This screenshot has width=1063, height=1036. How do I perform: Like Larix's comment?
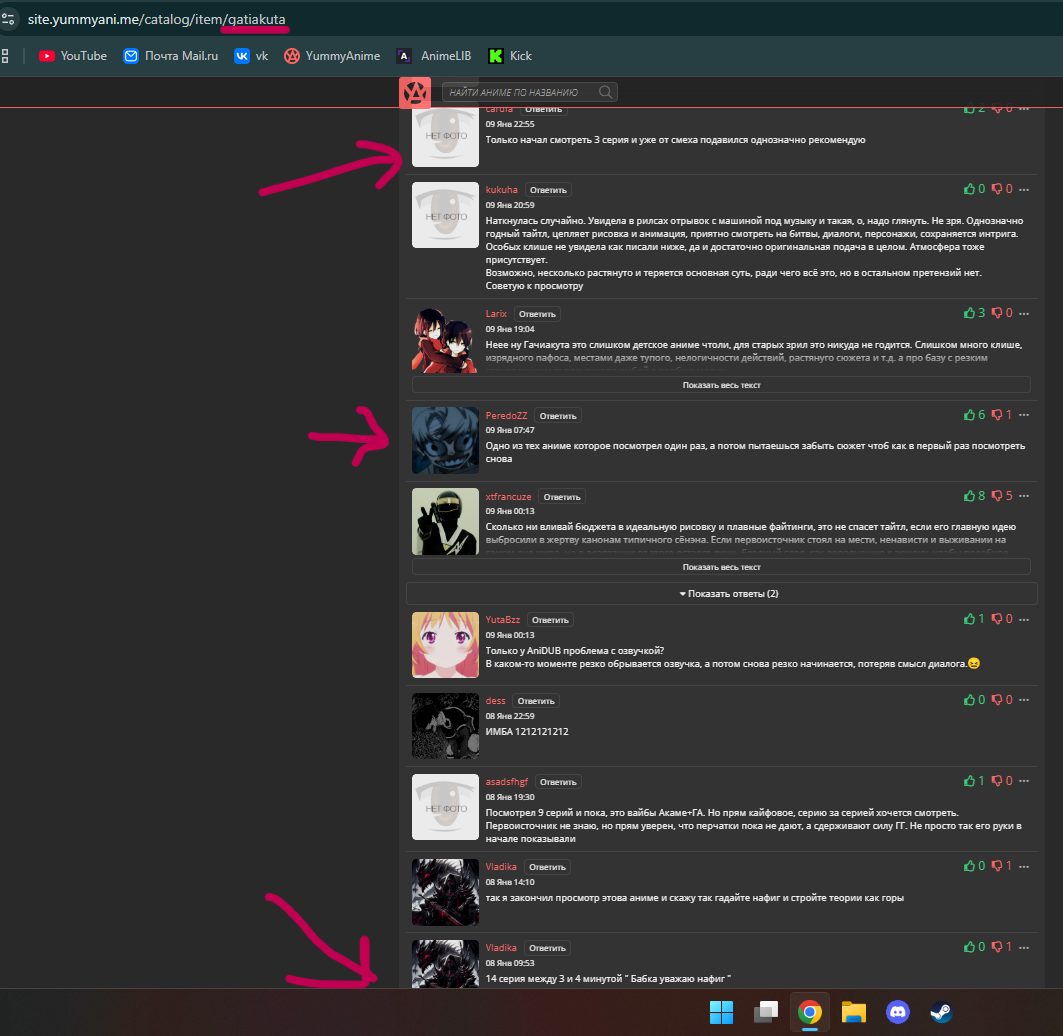[x=974, y=313]
